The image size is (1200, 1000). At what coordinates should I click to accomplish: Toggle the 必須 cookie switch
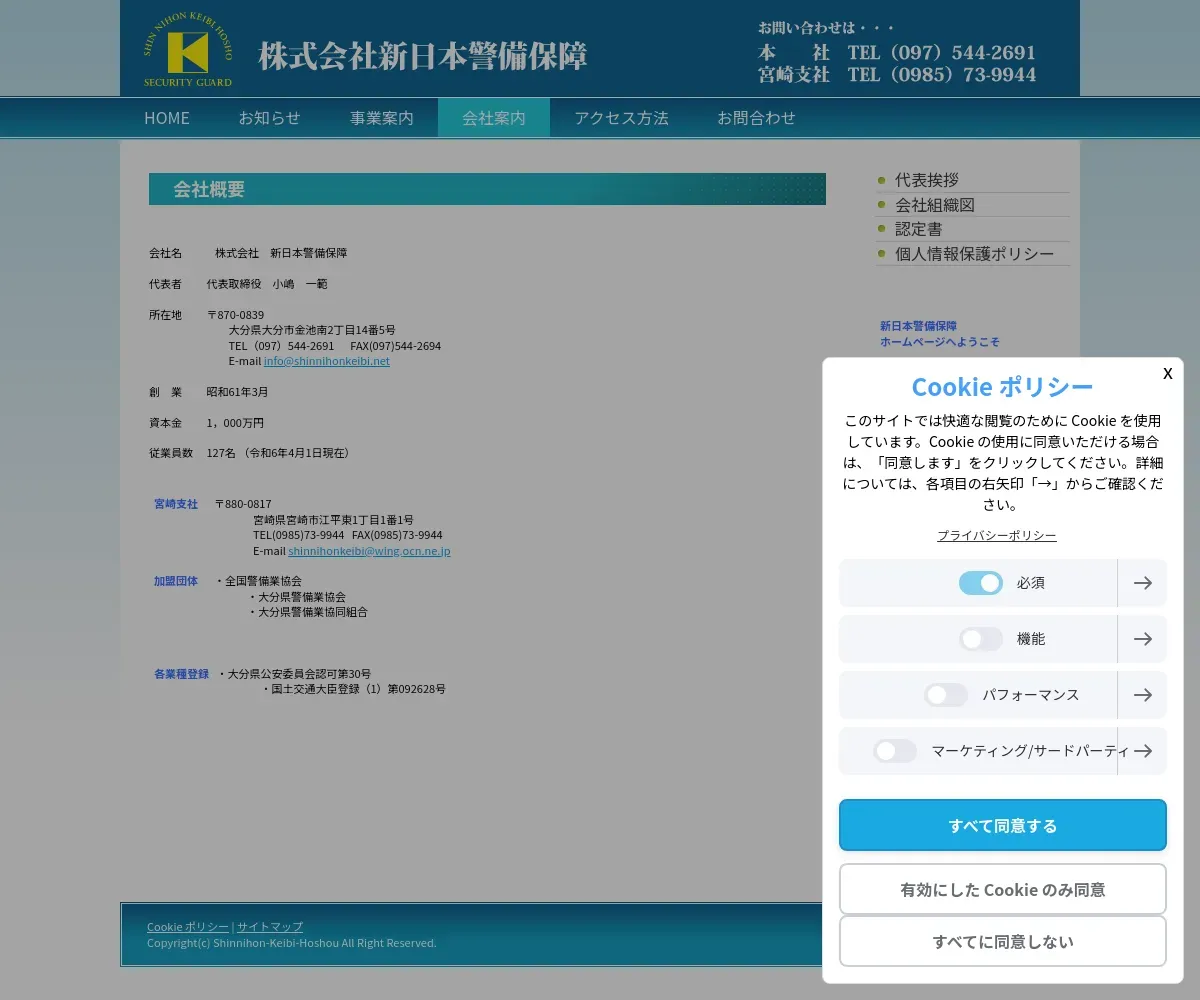[x=980, y=583]
